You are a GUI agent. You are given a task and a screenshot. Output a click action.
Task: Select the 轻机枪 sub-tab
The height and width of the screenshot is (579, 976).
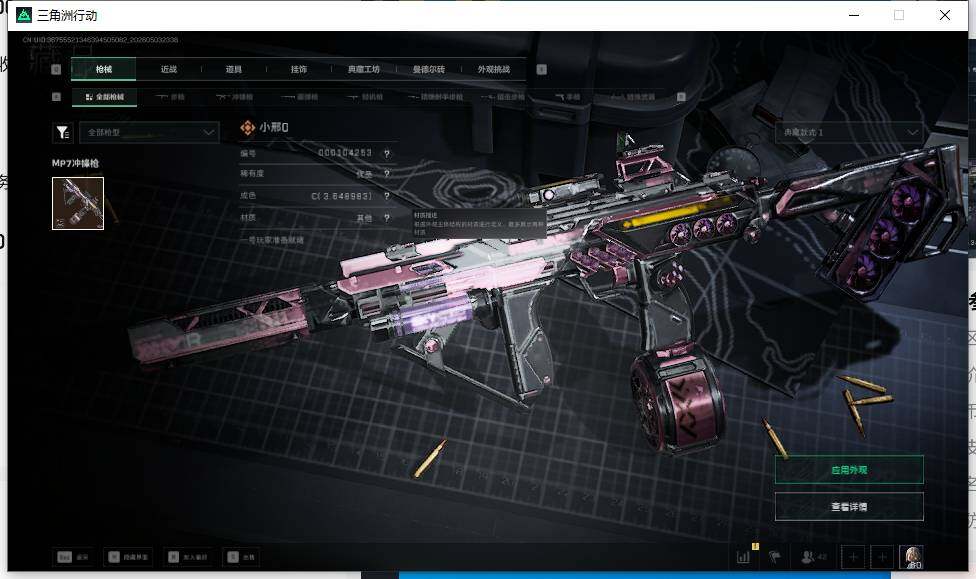pyautogui.click(x=365, y=97)
